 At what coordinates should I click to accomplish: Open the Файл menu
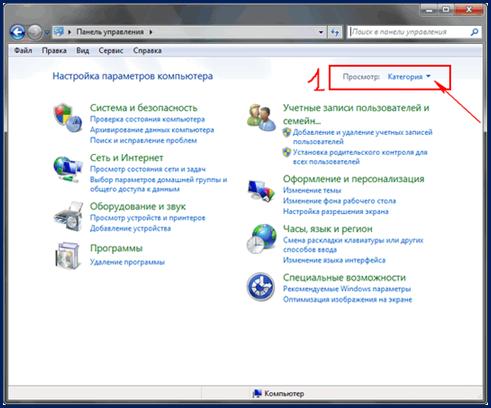coord(23,51)
